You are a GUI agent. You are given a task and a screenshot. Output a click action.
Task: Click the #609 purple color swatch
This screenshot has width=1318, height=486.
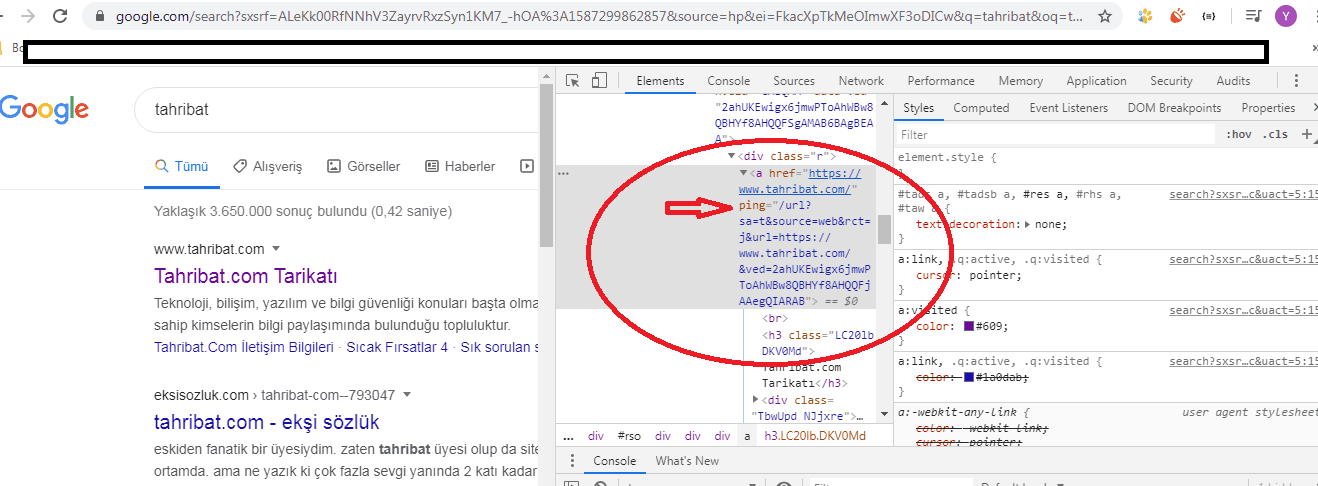970,326
